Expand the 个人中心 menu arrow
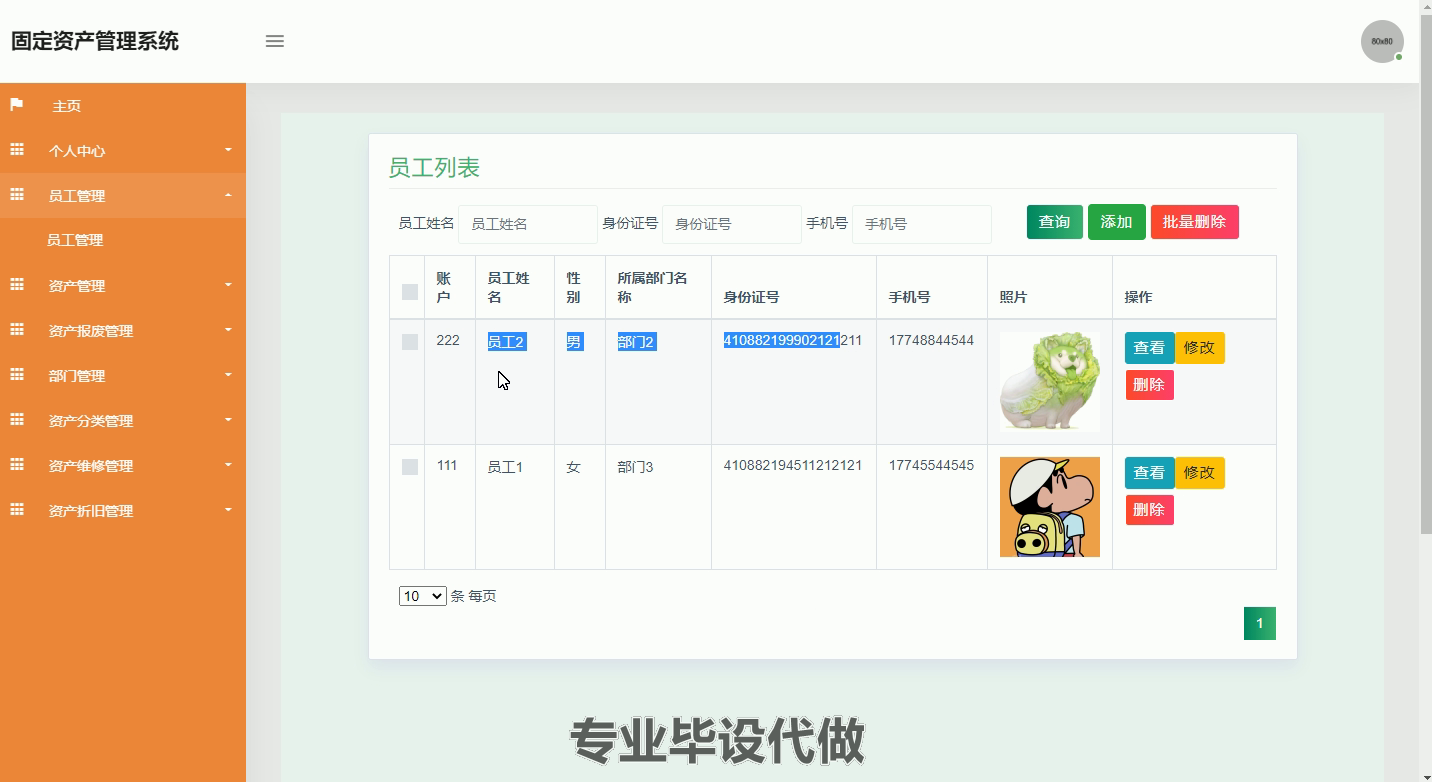 tap(228, 150)
